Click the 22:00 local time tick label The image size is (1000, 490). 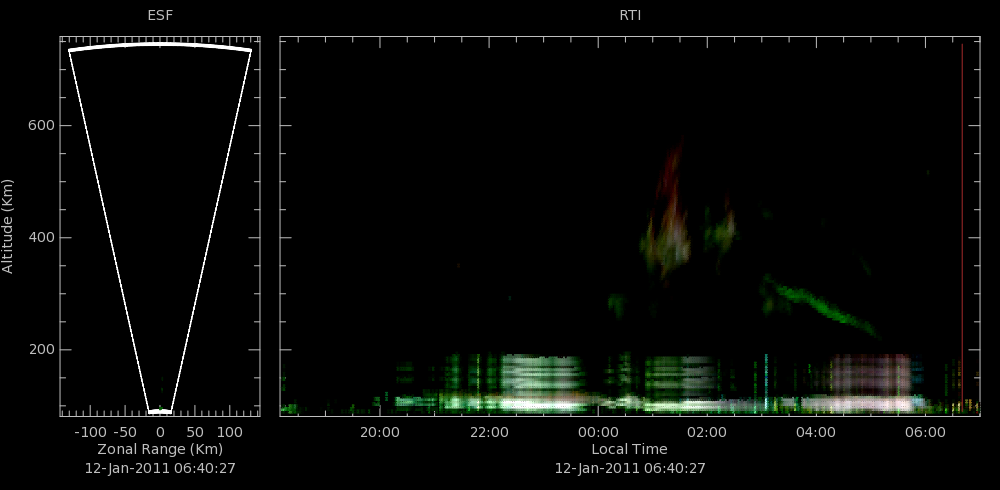(x=489, y=432)
